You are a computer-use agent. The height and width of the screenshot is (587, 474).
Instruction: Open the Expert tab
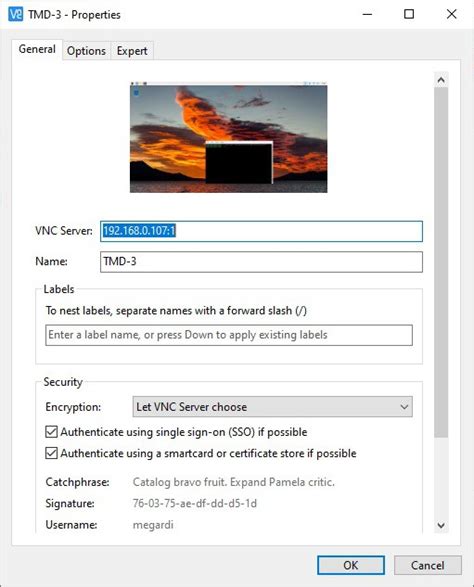(x=132, y=51)
